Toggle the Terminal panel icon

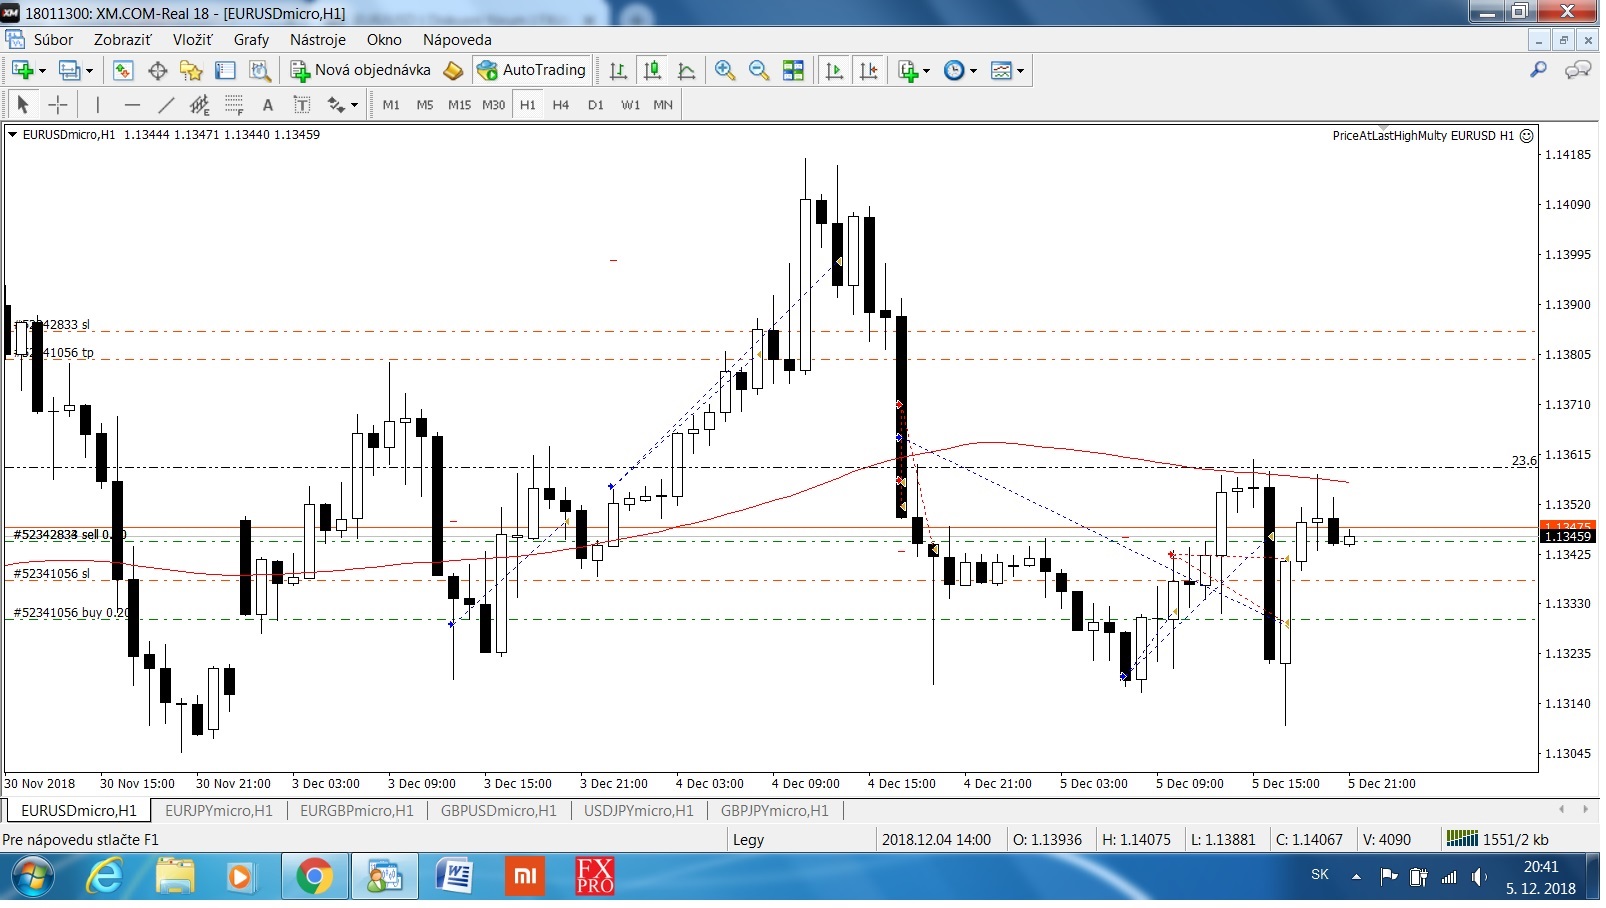coord(225,70)
